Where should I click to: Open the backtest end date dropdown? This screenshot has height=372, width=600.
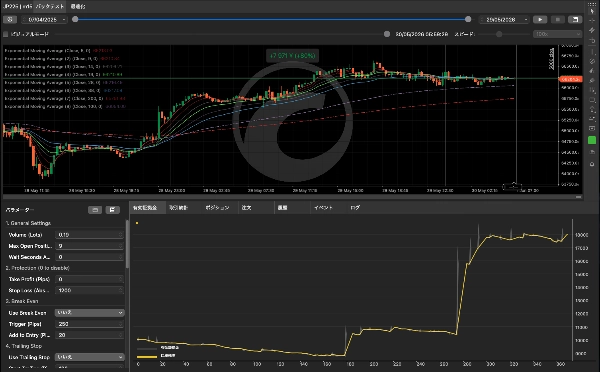(526, 20)
